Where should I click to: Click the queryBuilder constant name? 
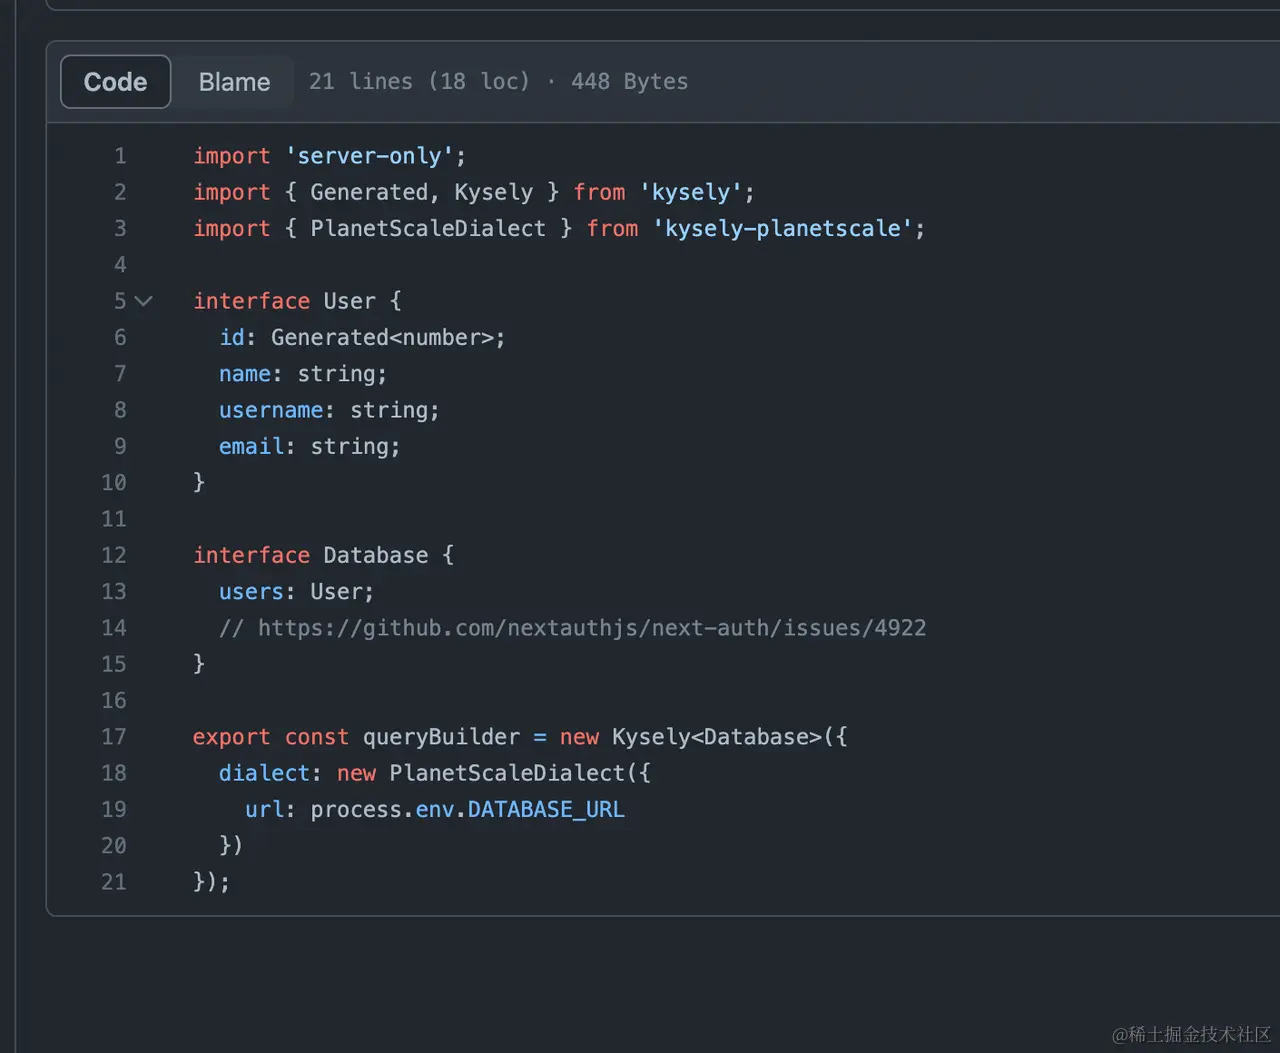click(441, 737)
